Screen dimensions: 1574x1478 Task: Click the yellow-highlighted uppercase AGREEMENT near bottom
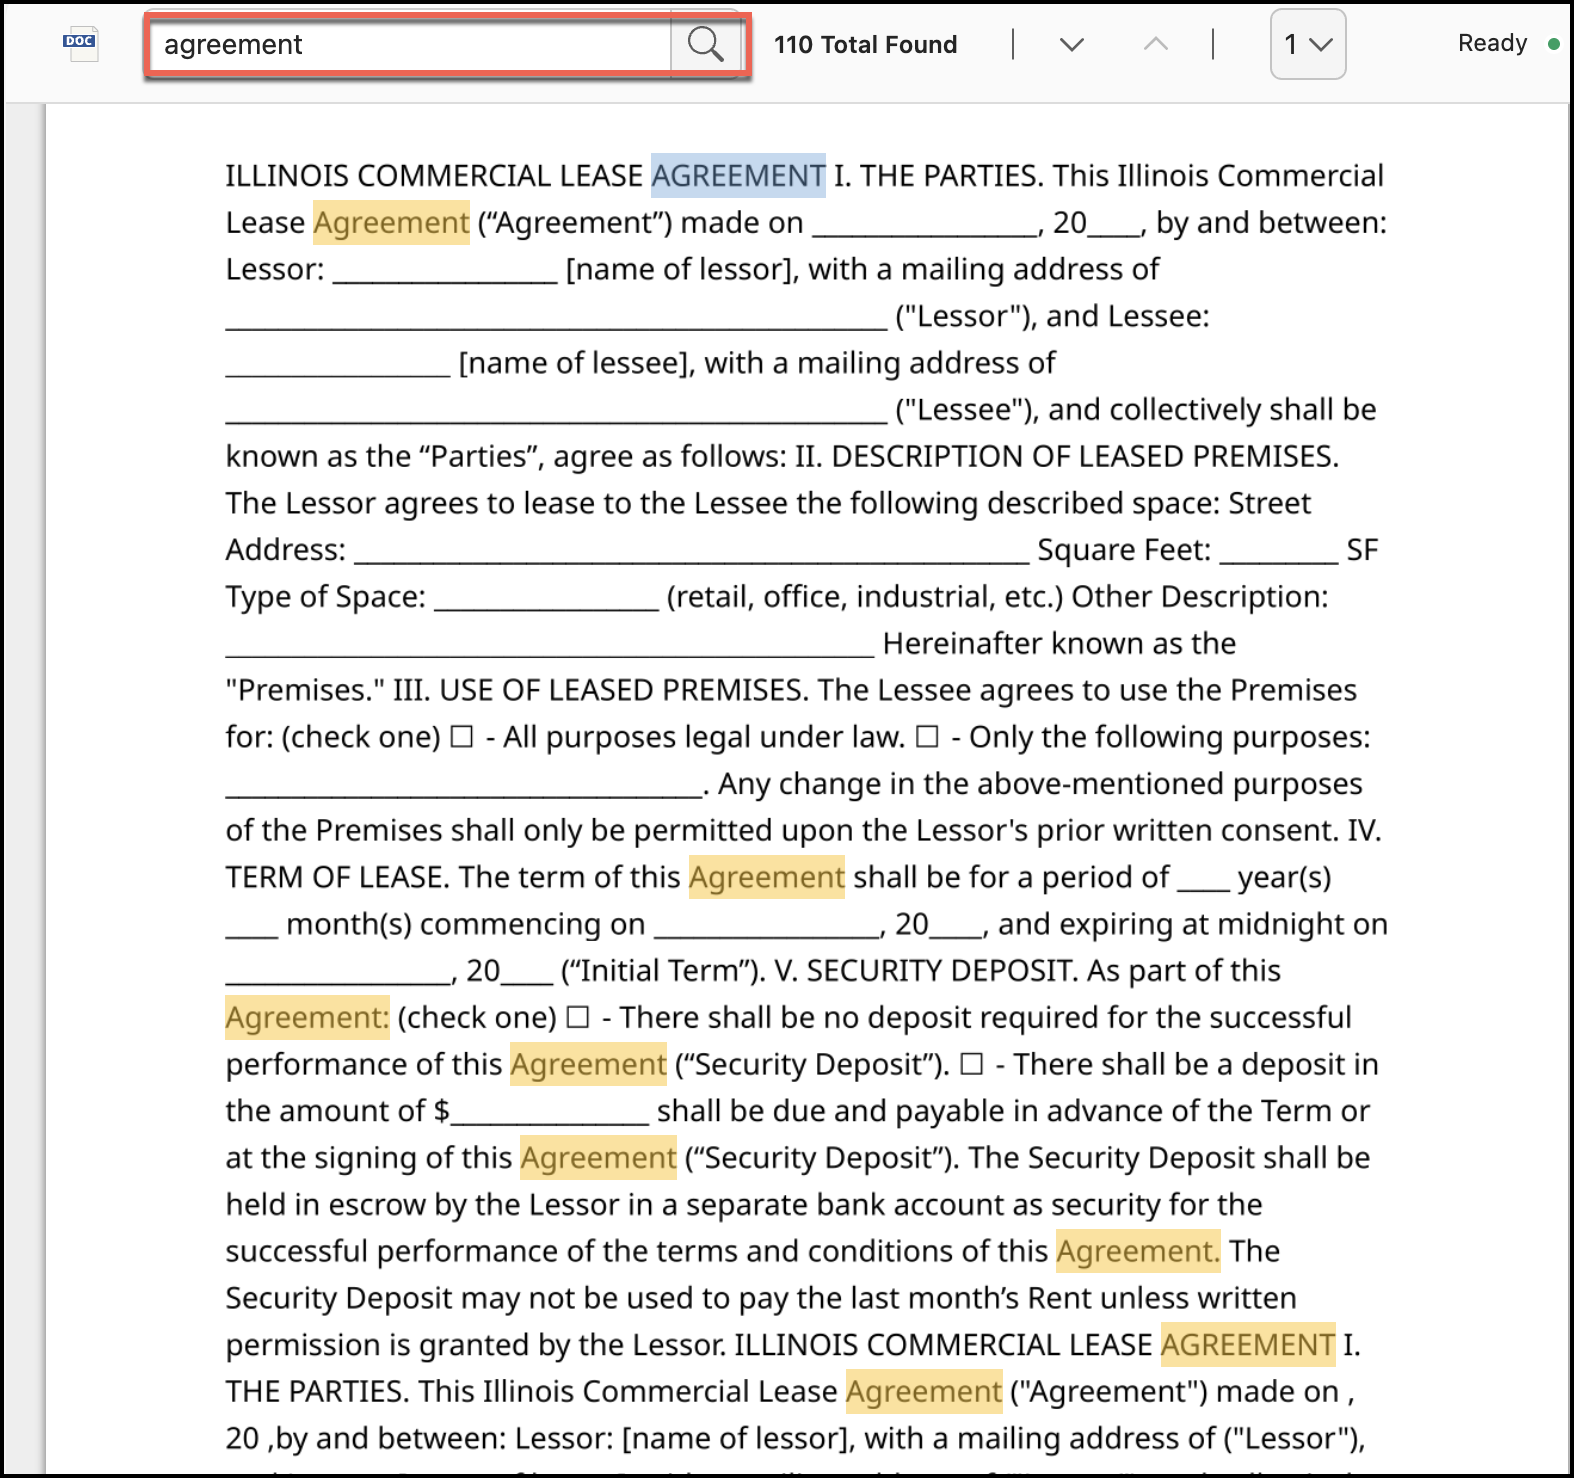click(1247, 1345)
